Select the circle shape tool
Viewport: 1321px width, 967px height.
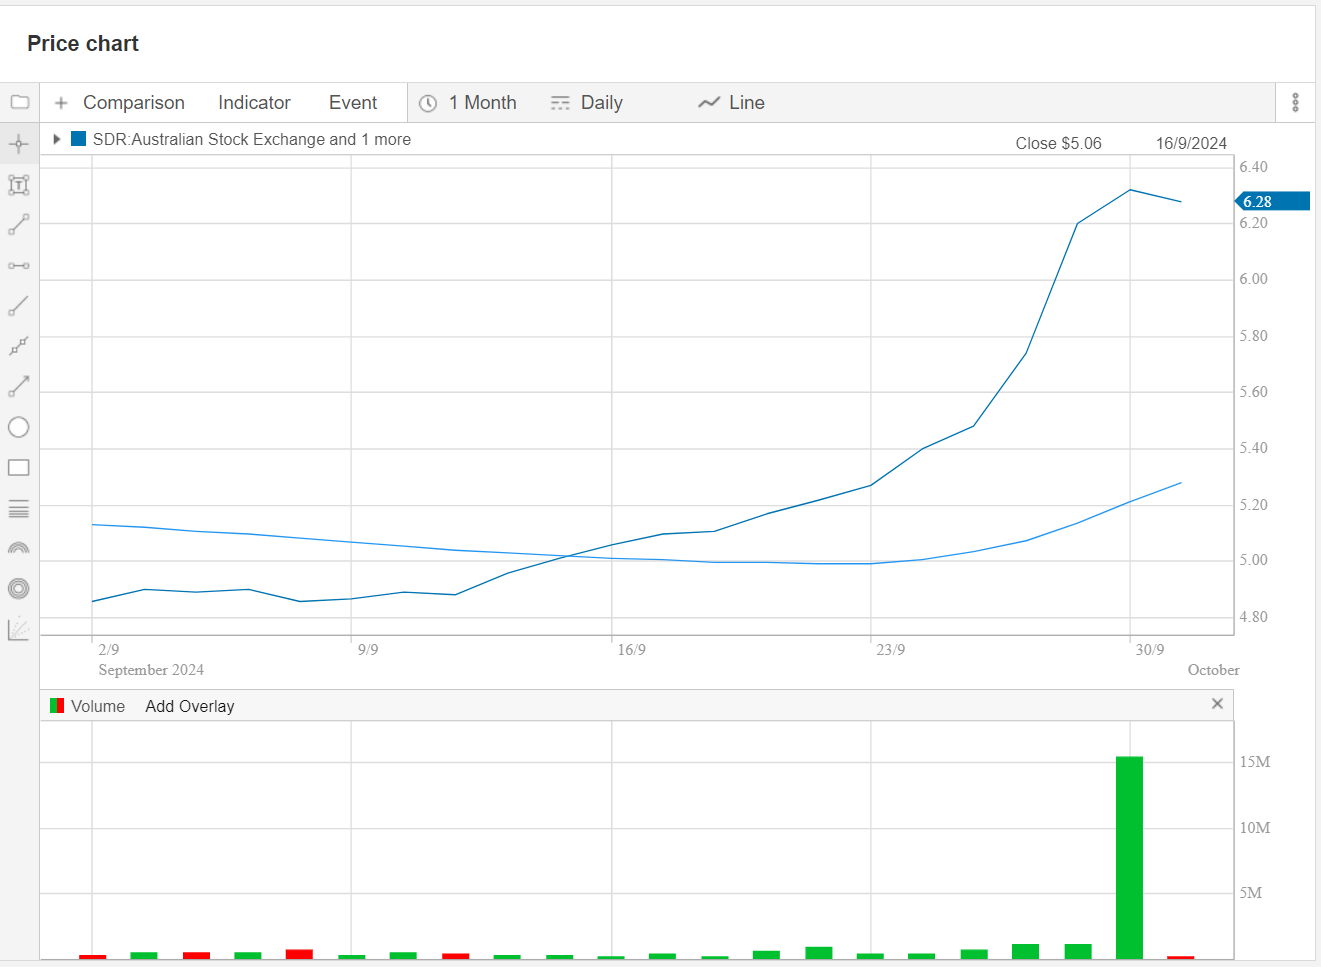click(19, 427)
